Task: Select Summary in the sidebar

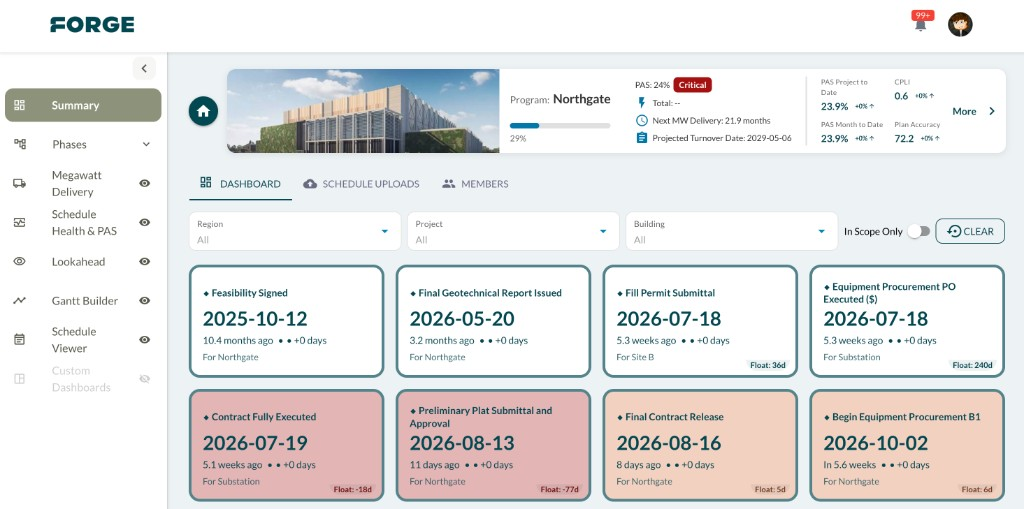Action: pos(83,105)
